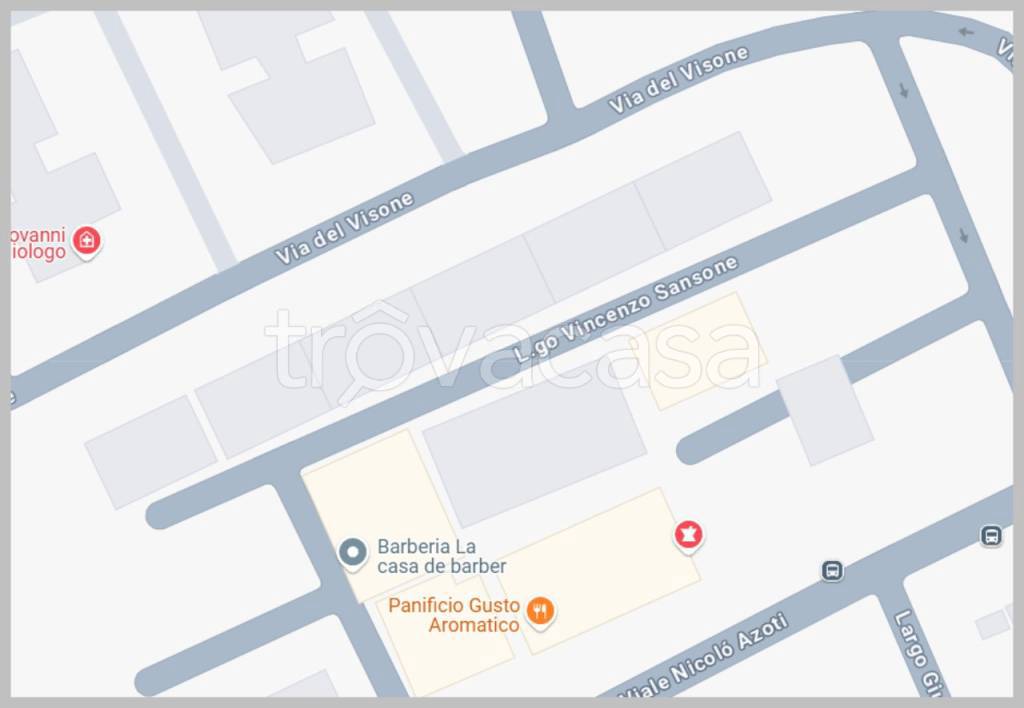Screen dimensions: 1024x708
Task: Select the bus stop icon at map's right edge
Action: pyautogui.click(x=991, y=536)
